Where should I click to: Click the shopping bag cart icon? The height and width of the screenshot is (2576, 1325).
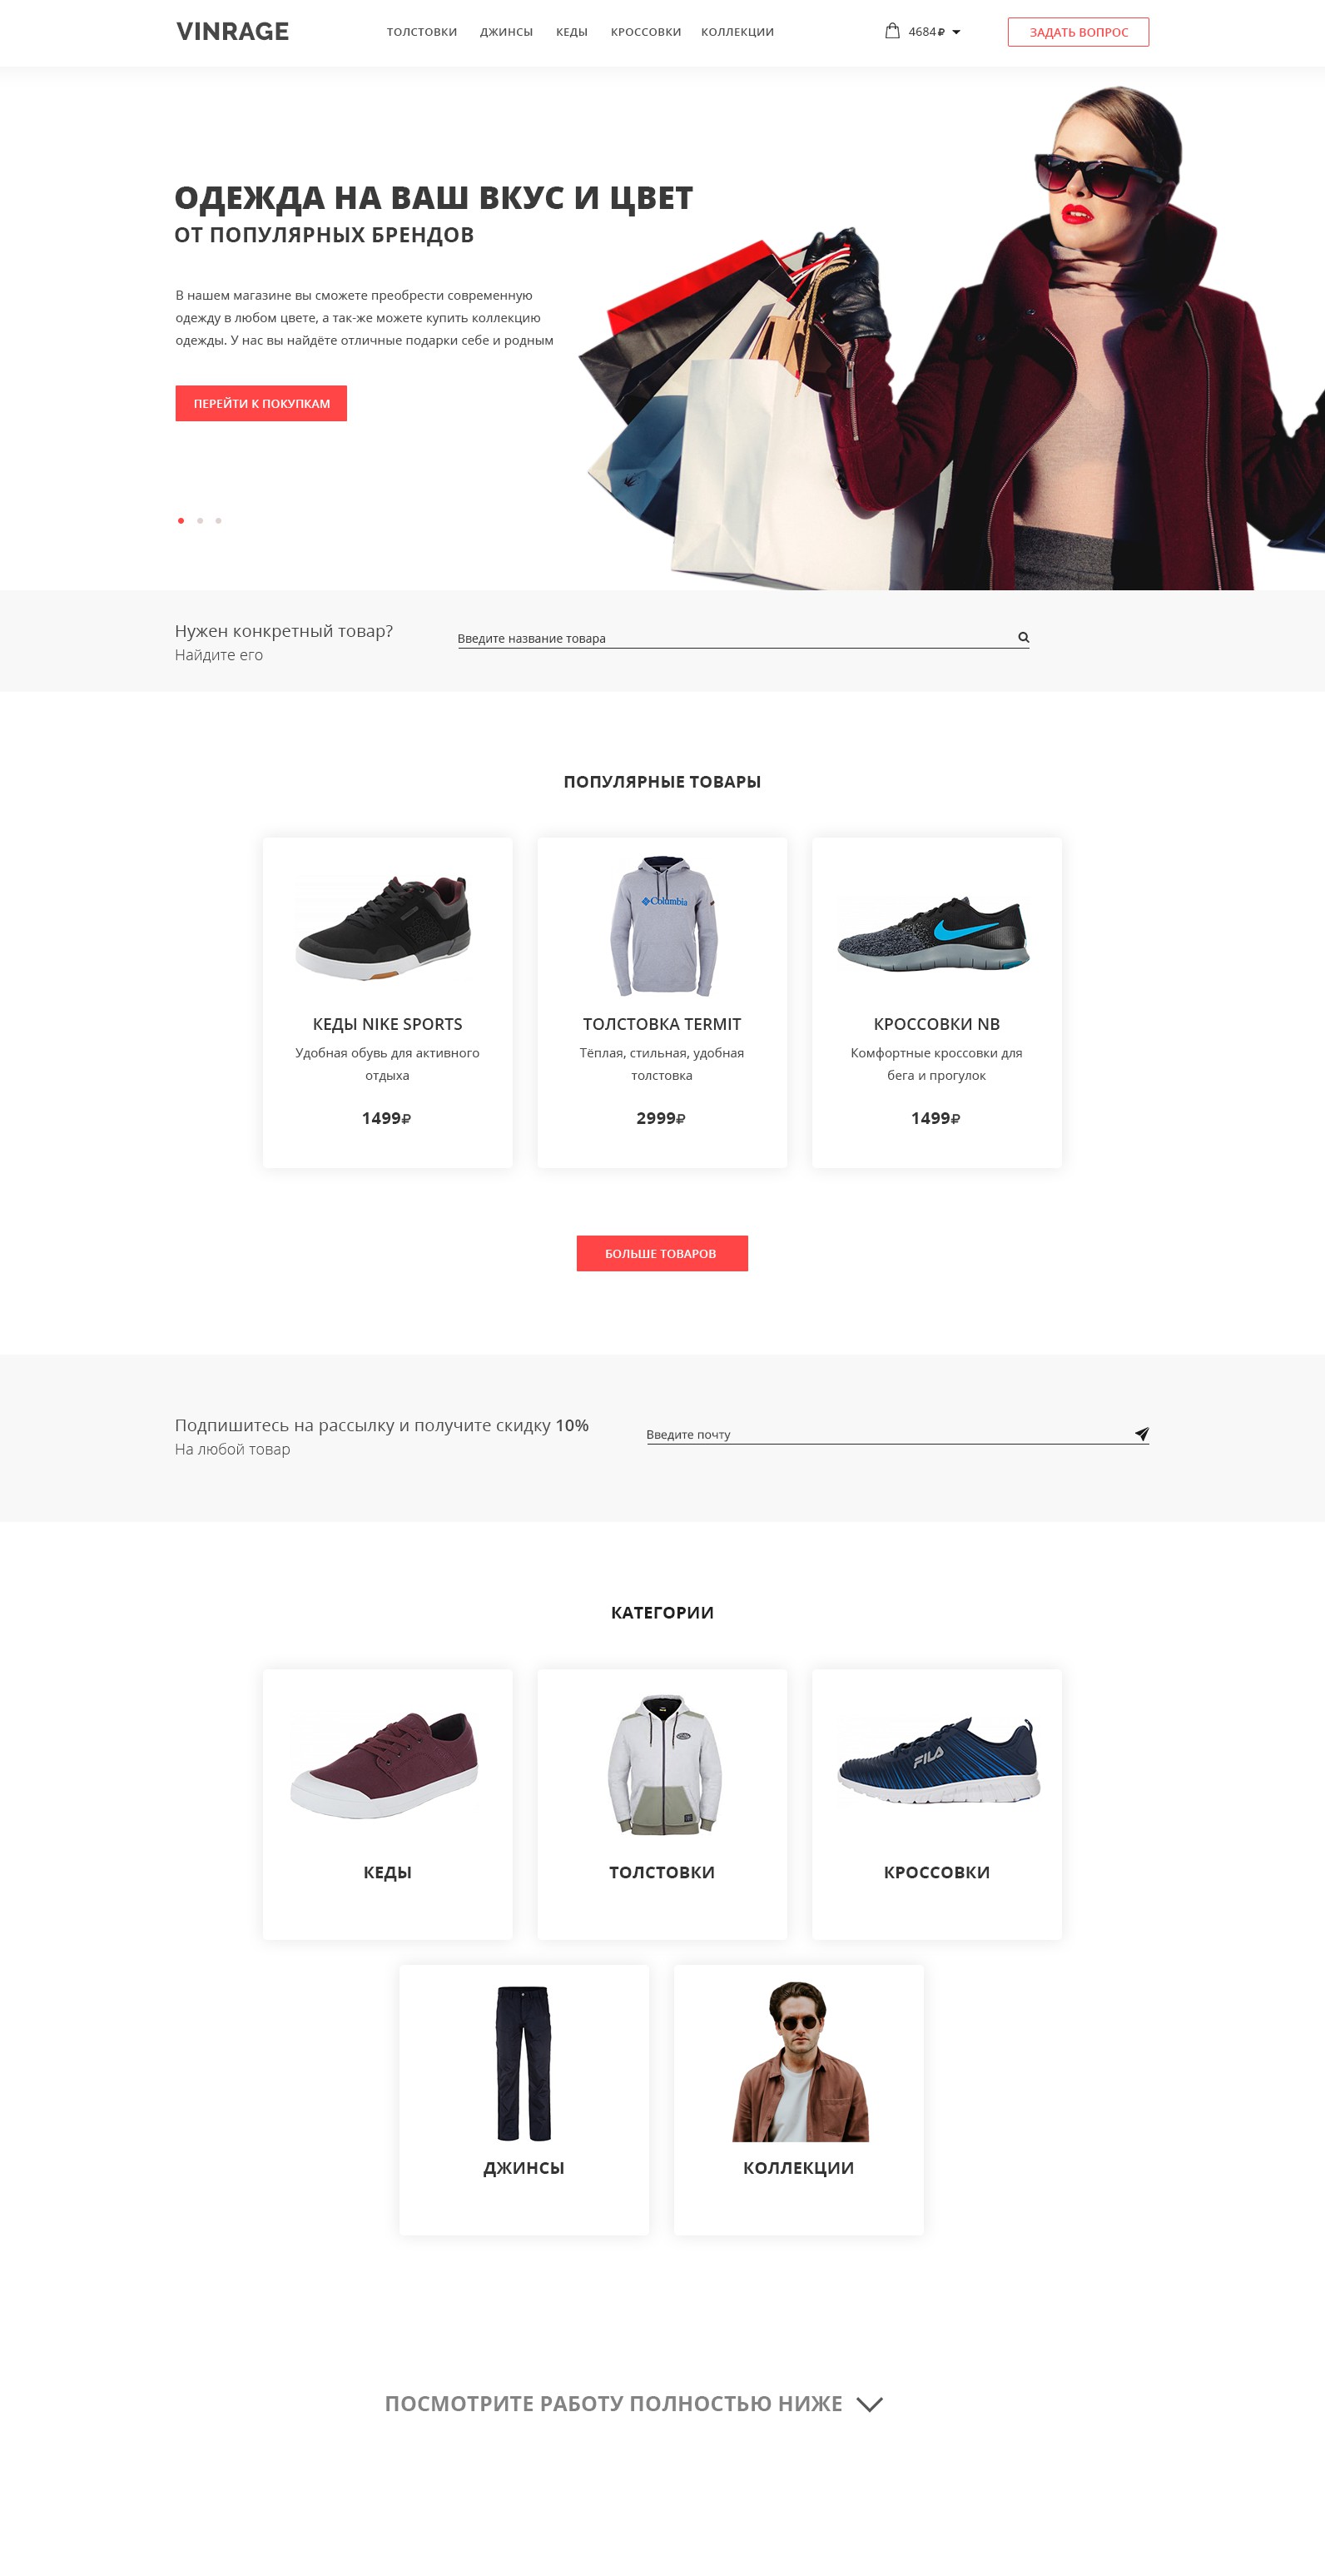click(x=892, y=31)
